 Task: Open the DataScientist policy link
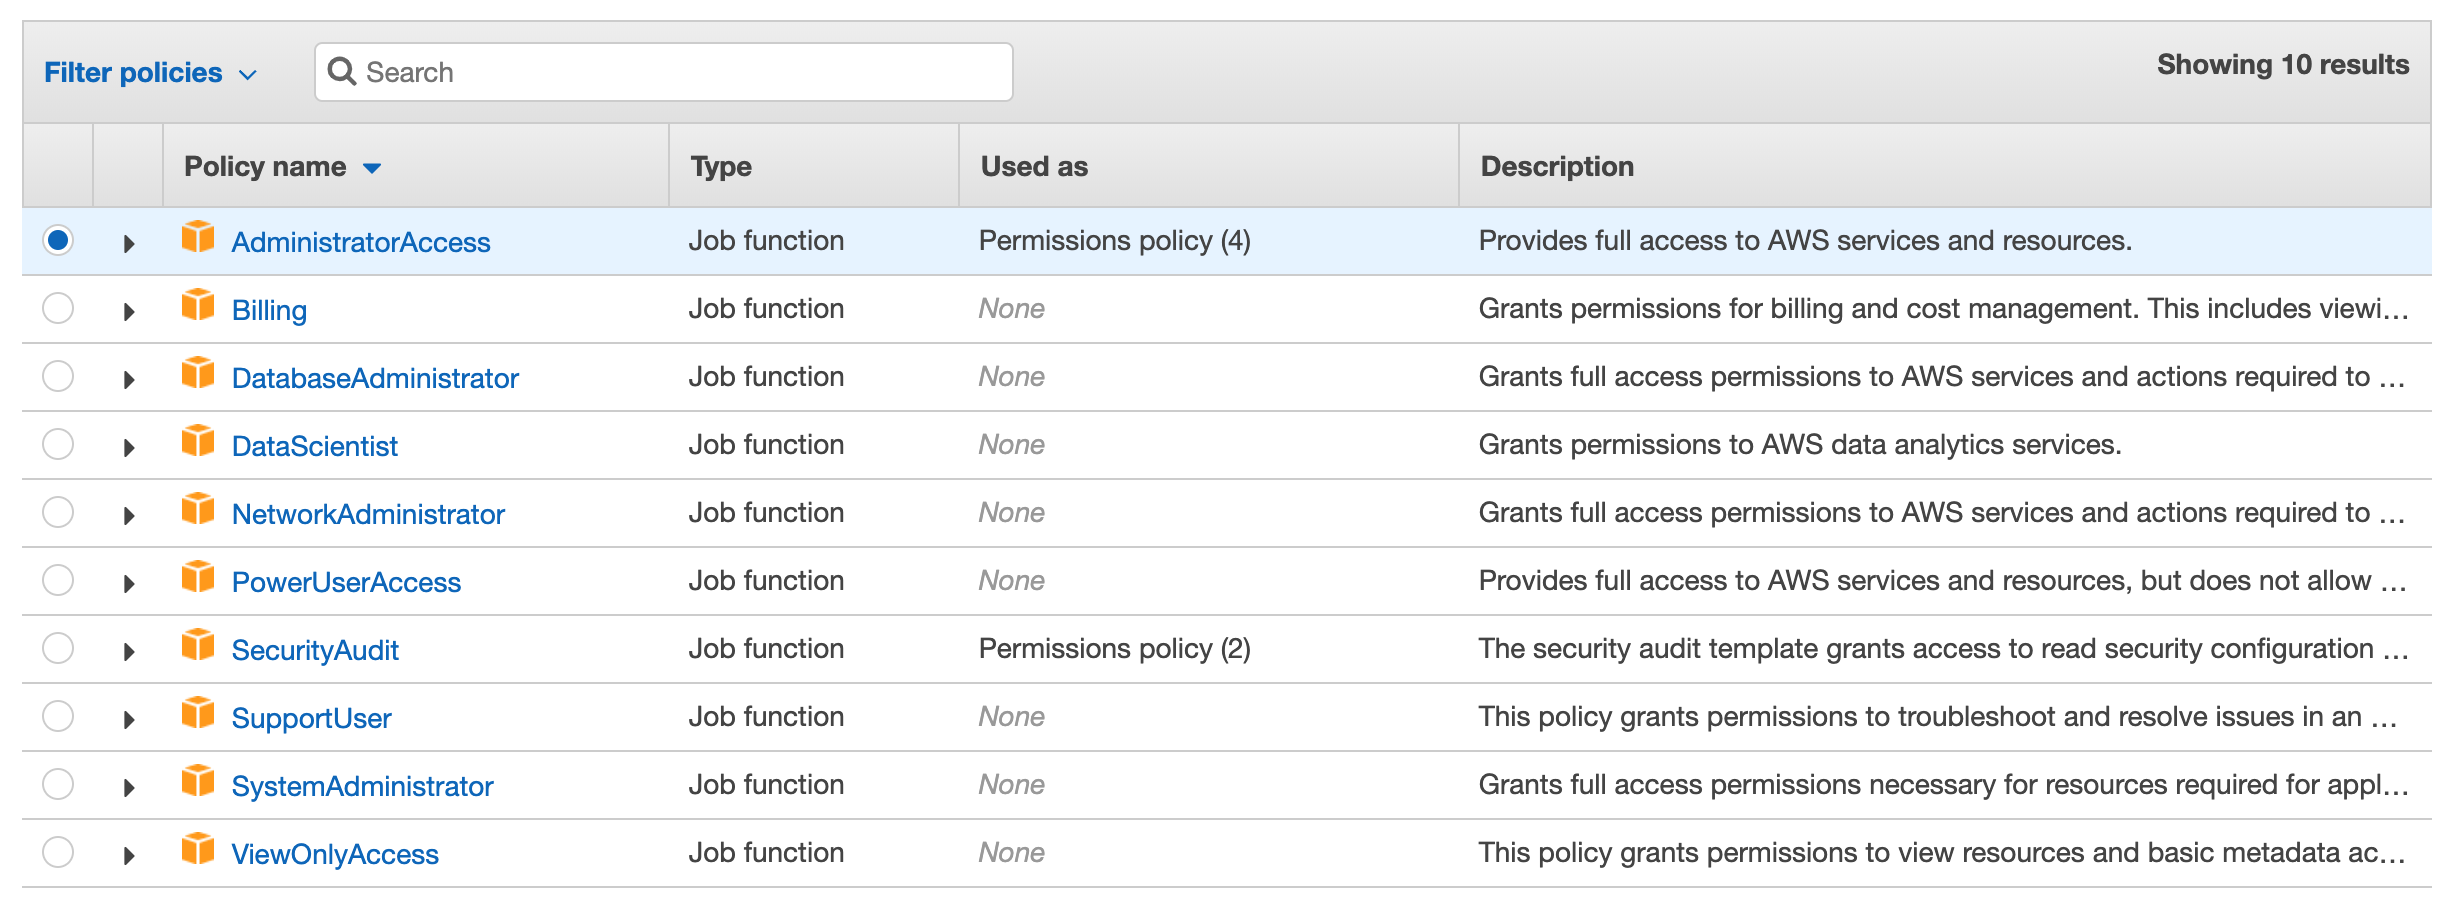coord(315,446)
